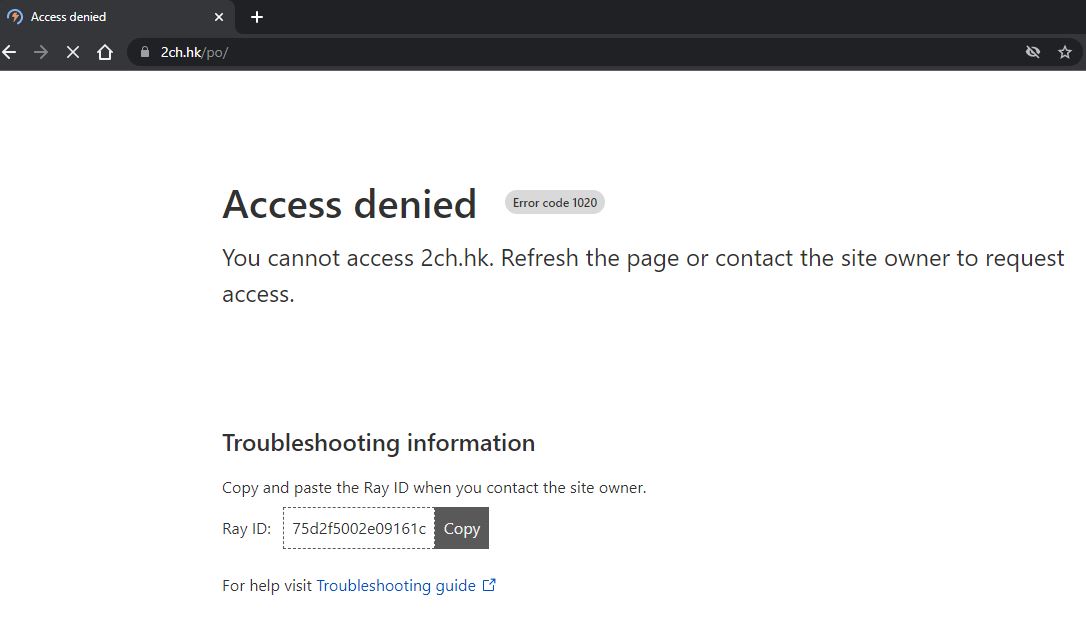Click the Access denied heading
The width and height of the screenshot is (1086, 624).
coord(349,204)
